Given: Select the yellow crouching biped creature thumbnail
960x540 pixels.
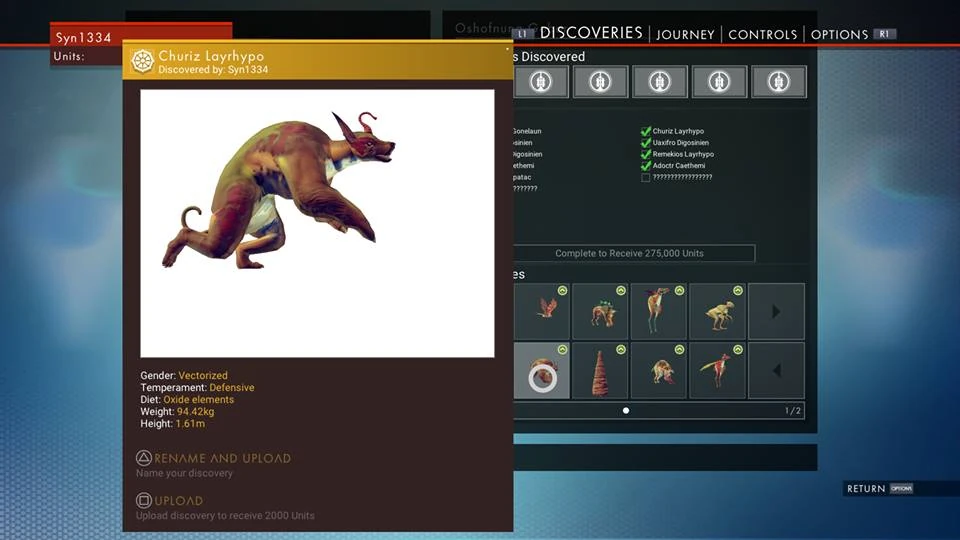Looking at the screenshot, I should (x=717, y=311).
